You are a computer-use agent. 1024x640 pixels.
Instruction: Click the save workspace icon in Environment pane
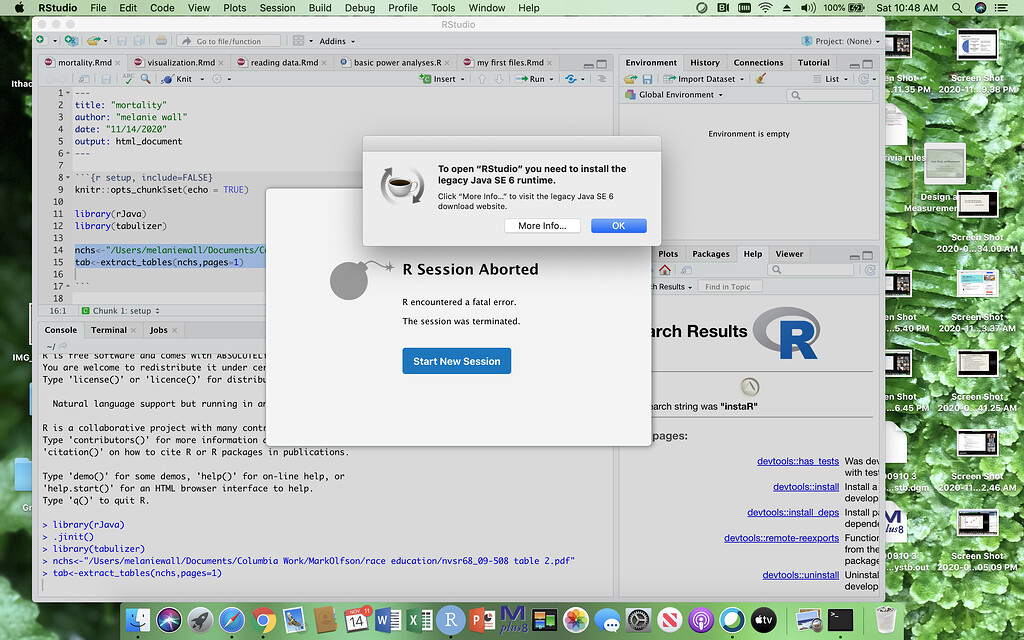(x=647, y=79)
